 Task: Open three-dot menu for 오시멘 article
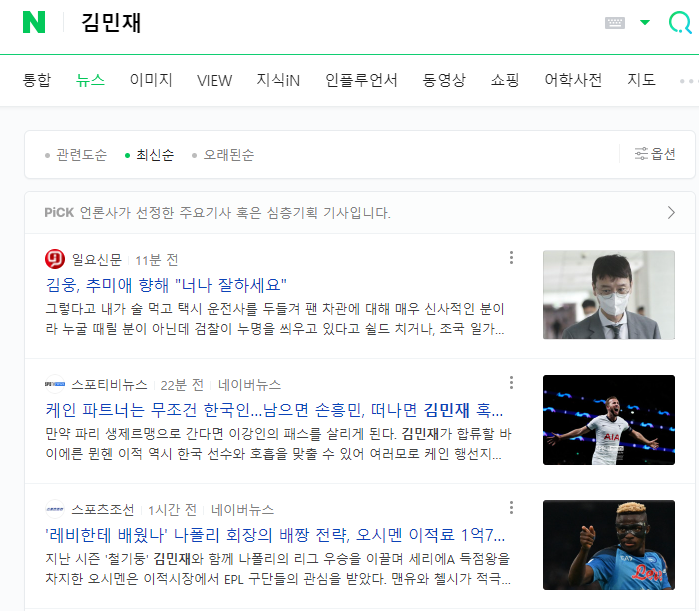[511, 507]
